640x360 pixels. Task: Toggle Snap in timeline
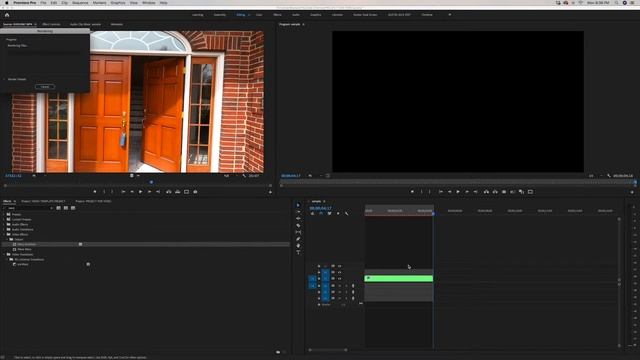point(321,213)
